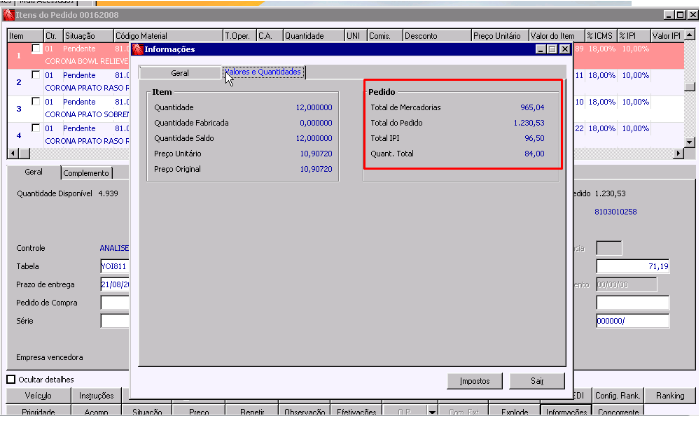Click the Situação button at bottom
Screen dimensions: 699x421
point(147,412)
